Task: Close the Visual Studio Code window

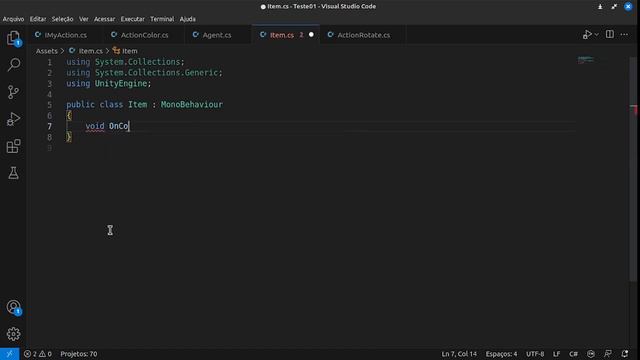Action: 628,7
